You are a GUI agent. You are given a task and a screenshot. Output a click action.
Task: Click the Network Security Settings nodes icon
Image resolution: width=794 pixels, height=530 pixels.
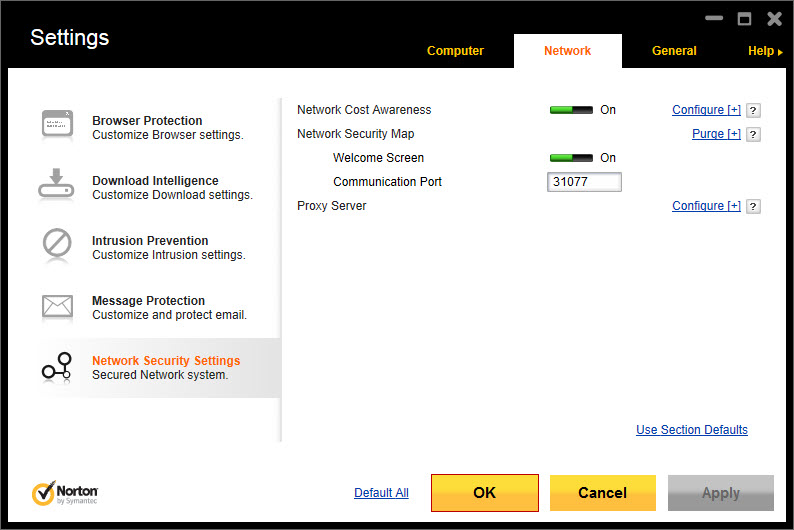point(57,367)
